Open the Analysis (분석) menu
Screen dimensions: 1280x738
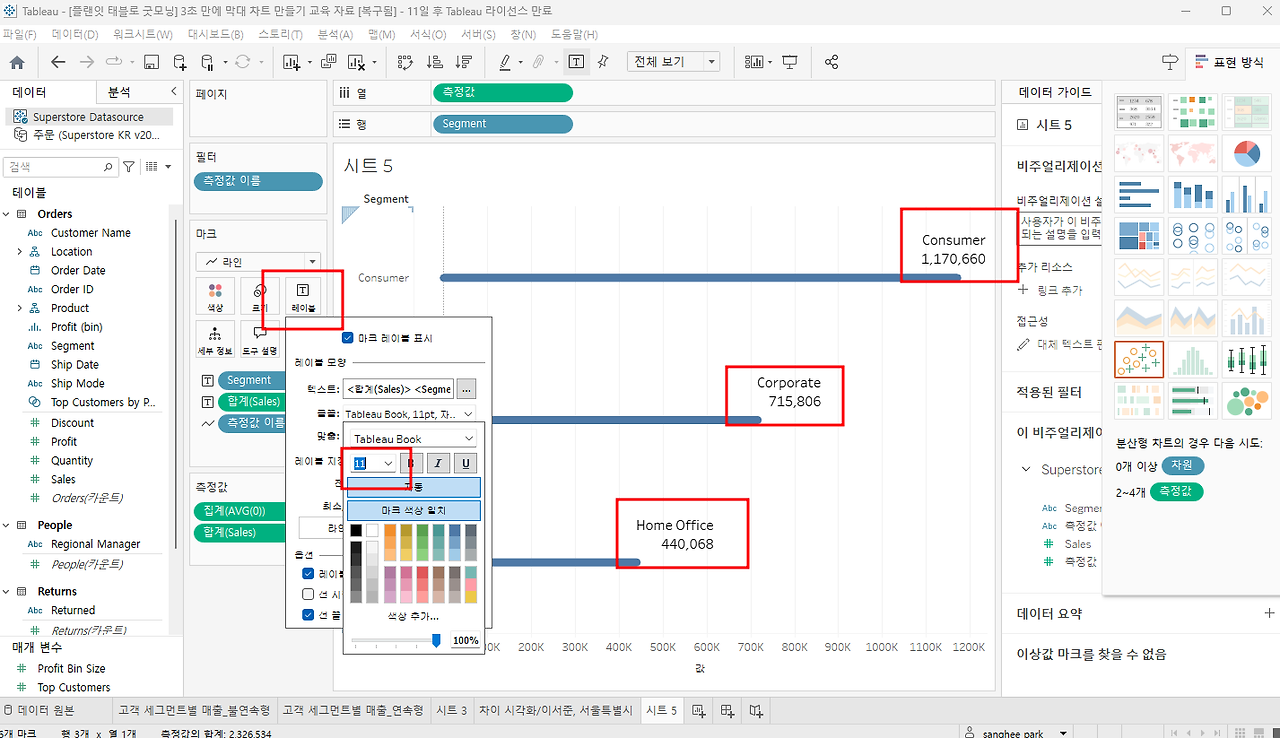click(x=335, y=34)
